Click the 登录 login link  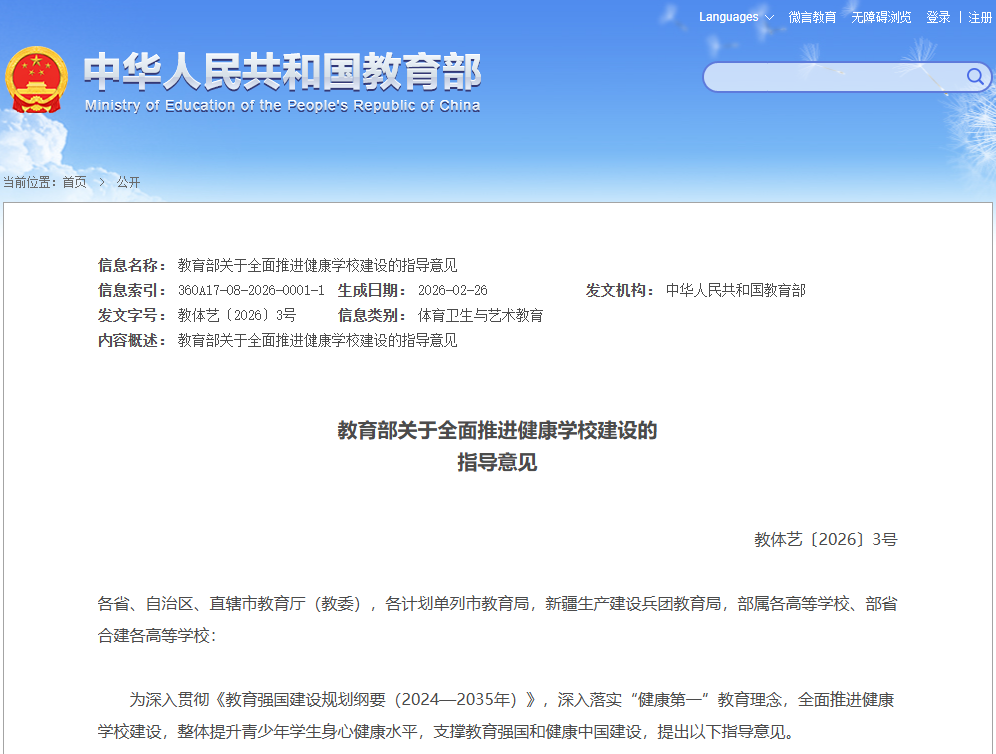click(x=938, y=17)
